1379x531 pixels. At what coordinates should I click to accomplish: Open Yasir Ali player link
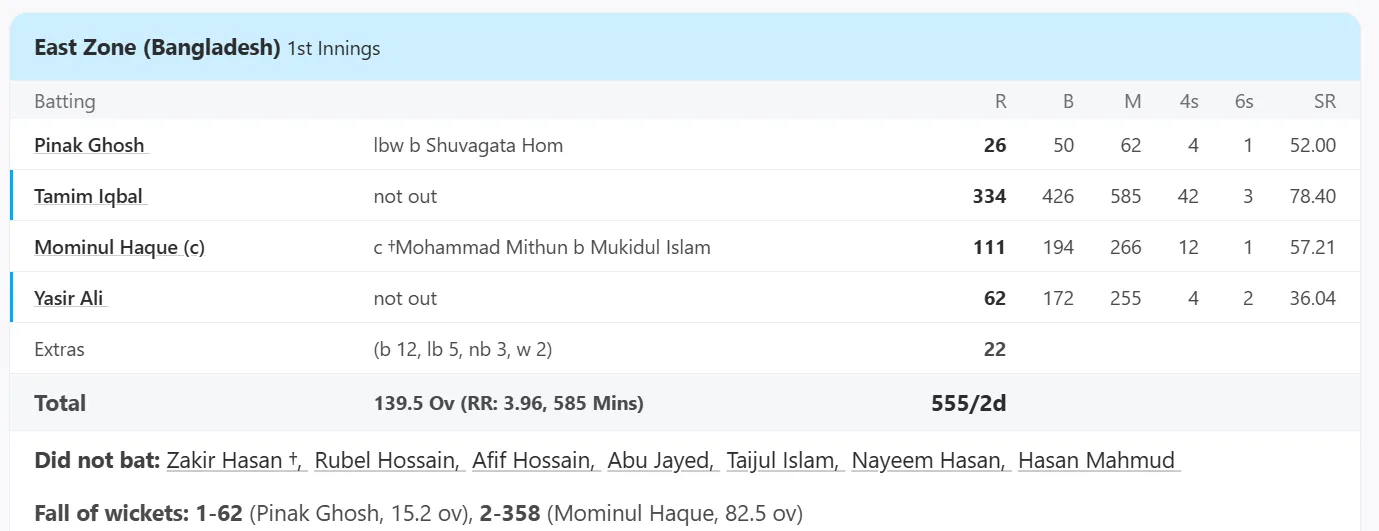click(x=70, y=298)
